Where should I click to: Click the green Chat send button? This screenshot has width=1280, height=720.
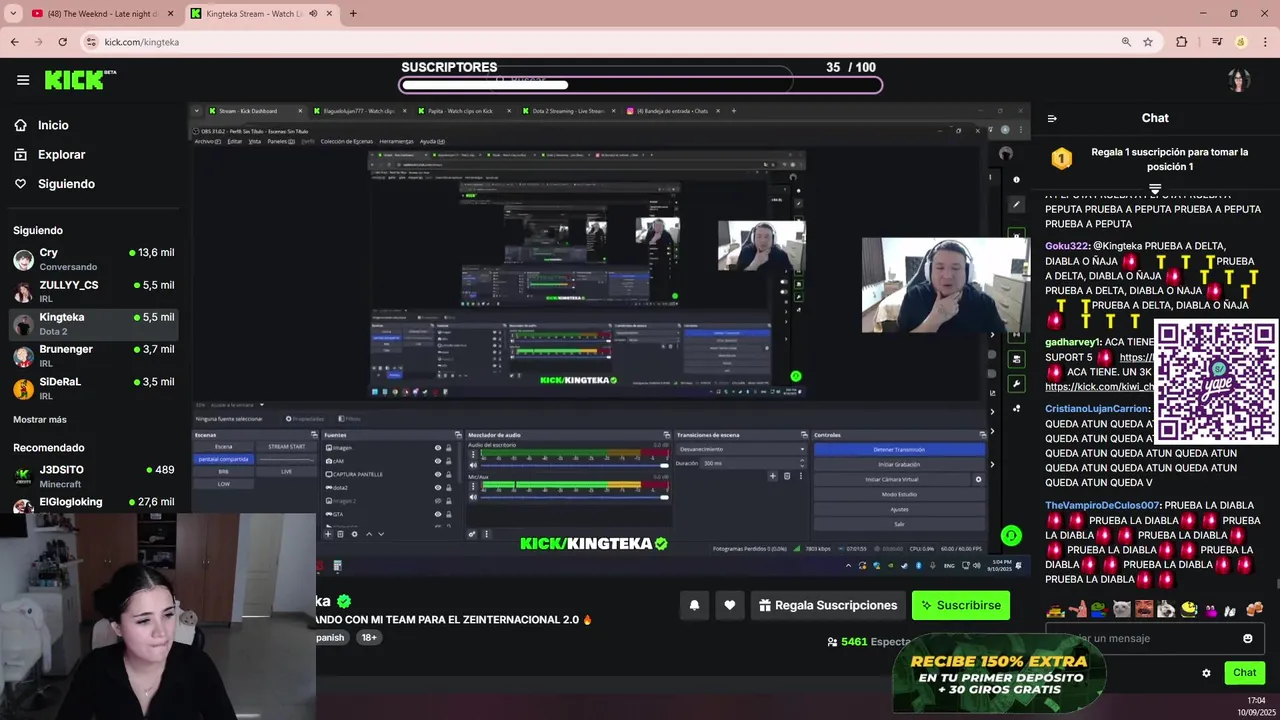pyautogui.click(x=1244, y=673)
